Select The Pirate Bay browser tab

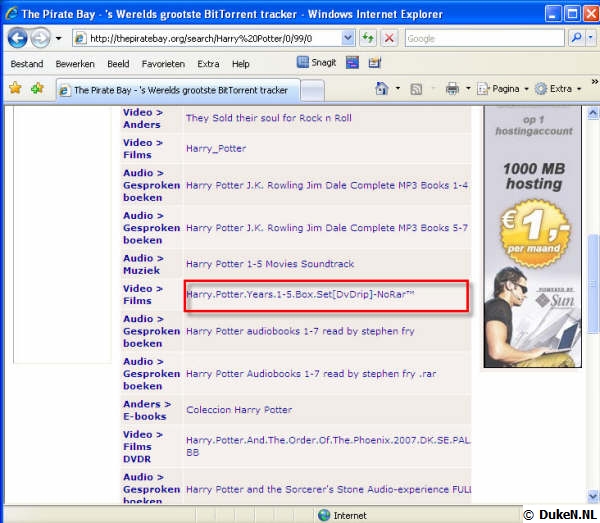tap(178, 90)
